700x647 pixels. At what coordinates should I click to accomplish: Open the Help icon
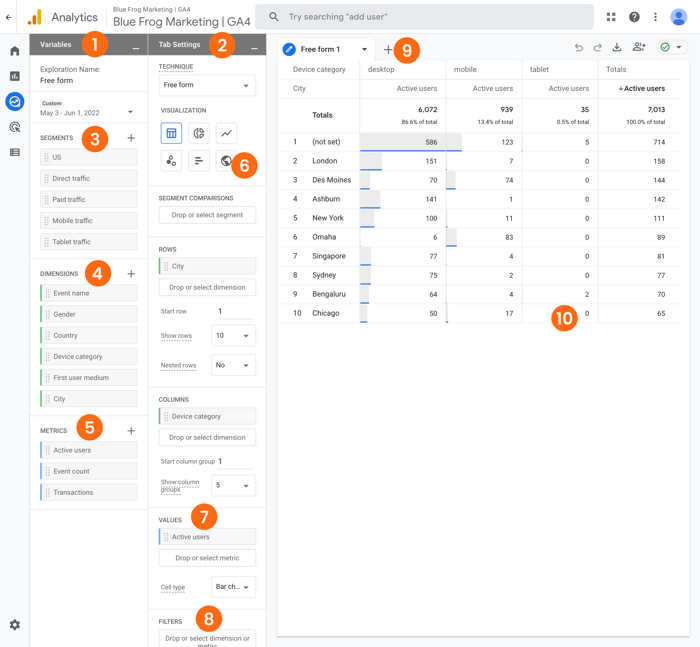(634, 17)
